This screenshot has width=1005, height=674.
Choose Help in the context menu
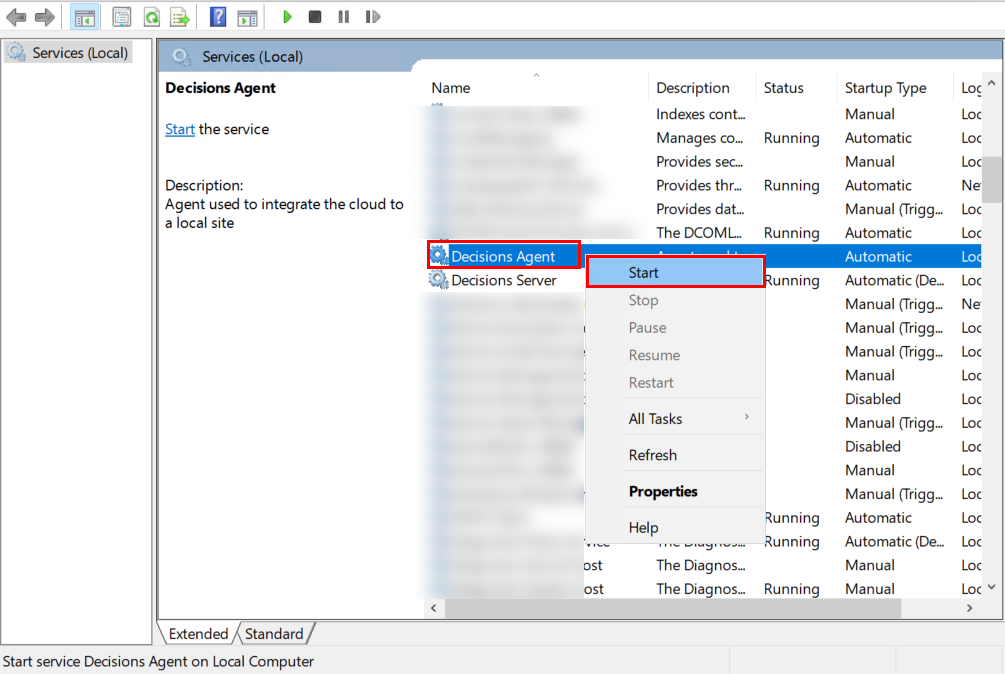tap(676, 527)
